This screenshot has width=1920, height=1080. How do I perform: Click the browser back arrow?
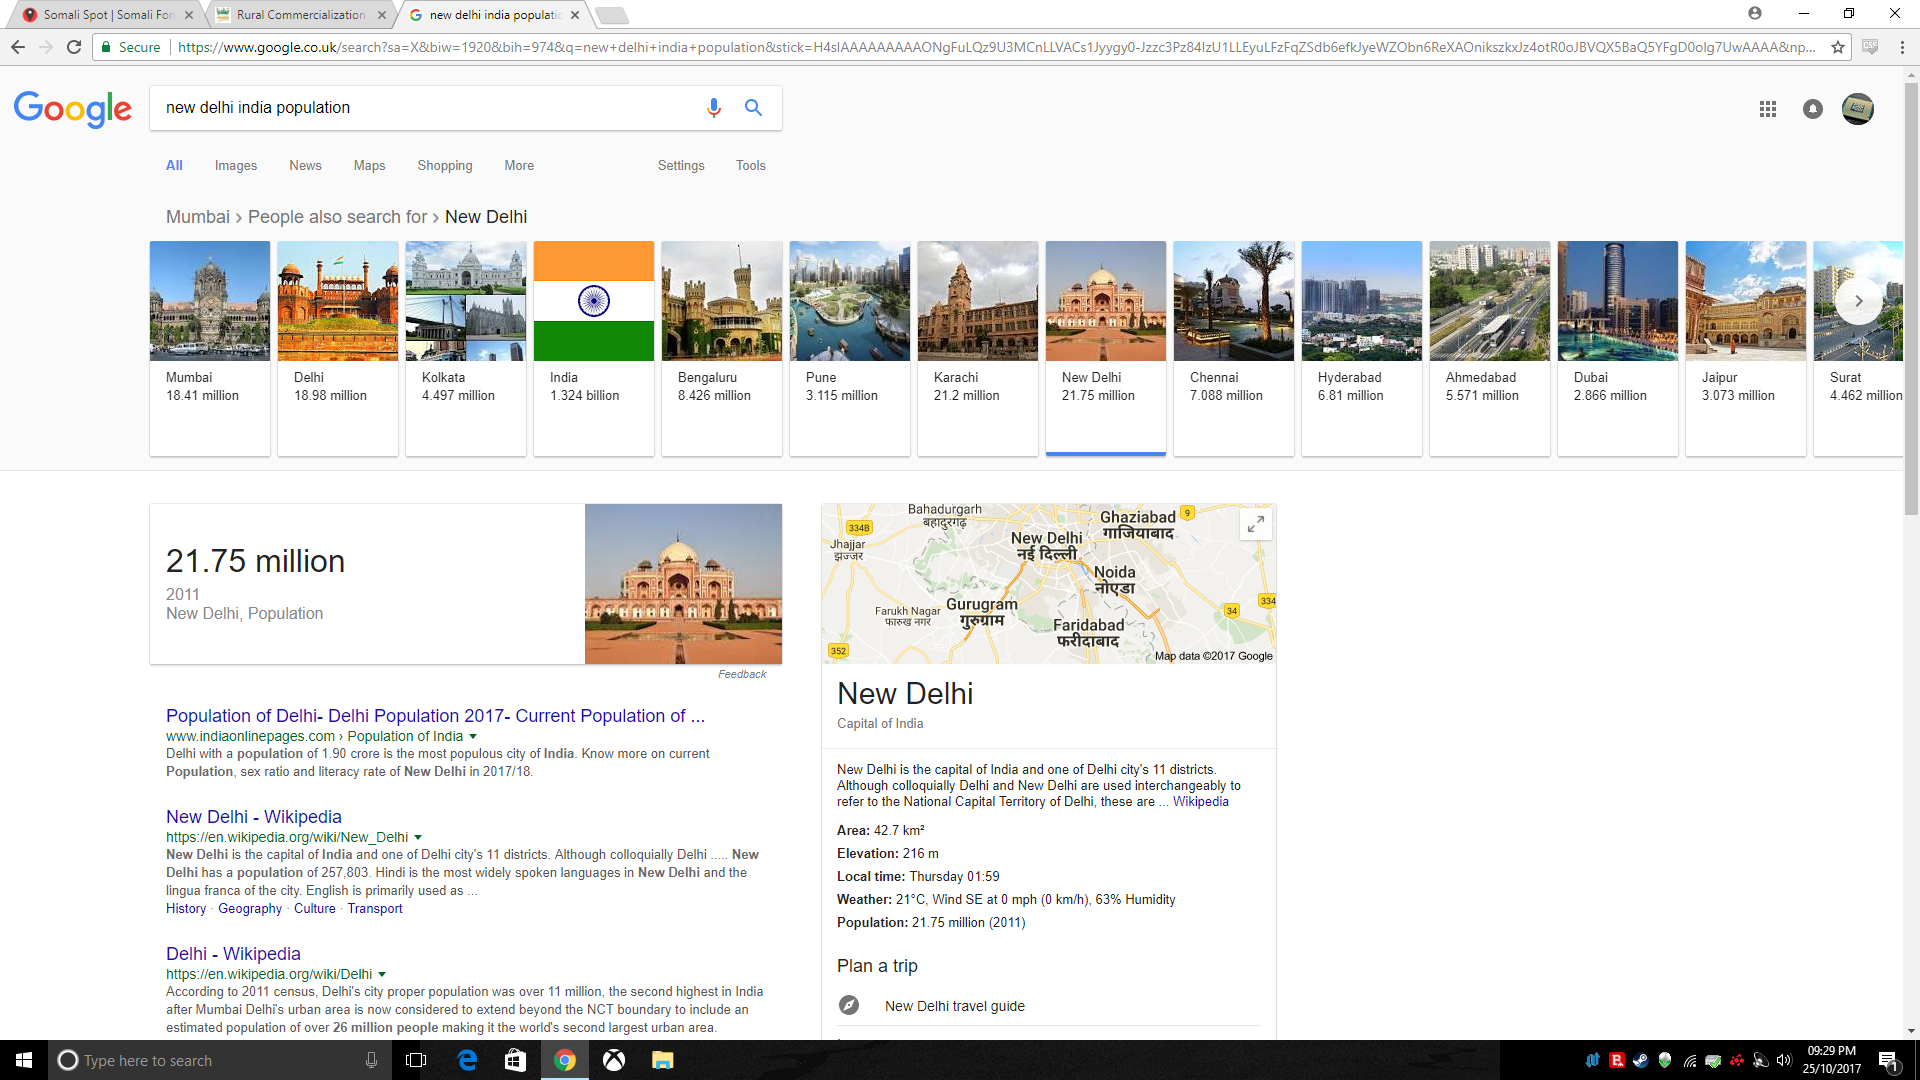pos(18,47)
